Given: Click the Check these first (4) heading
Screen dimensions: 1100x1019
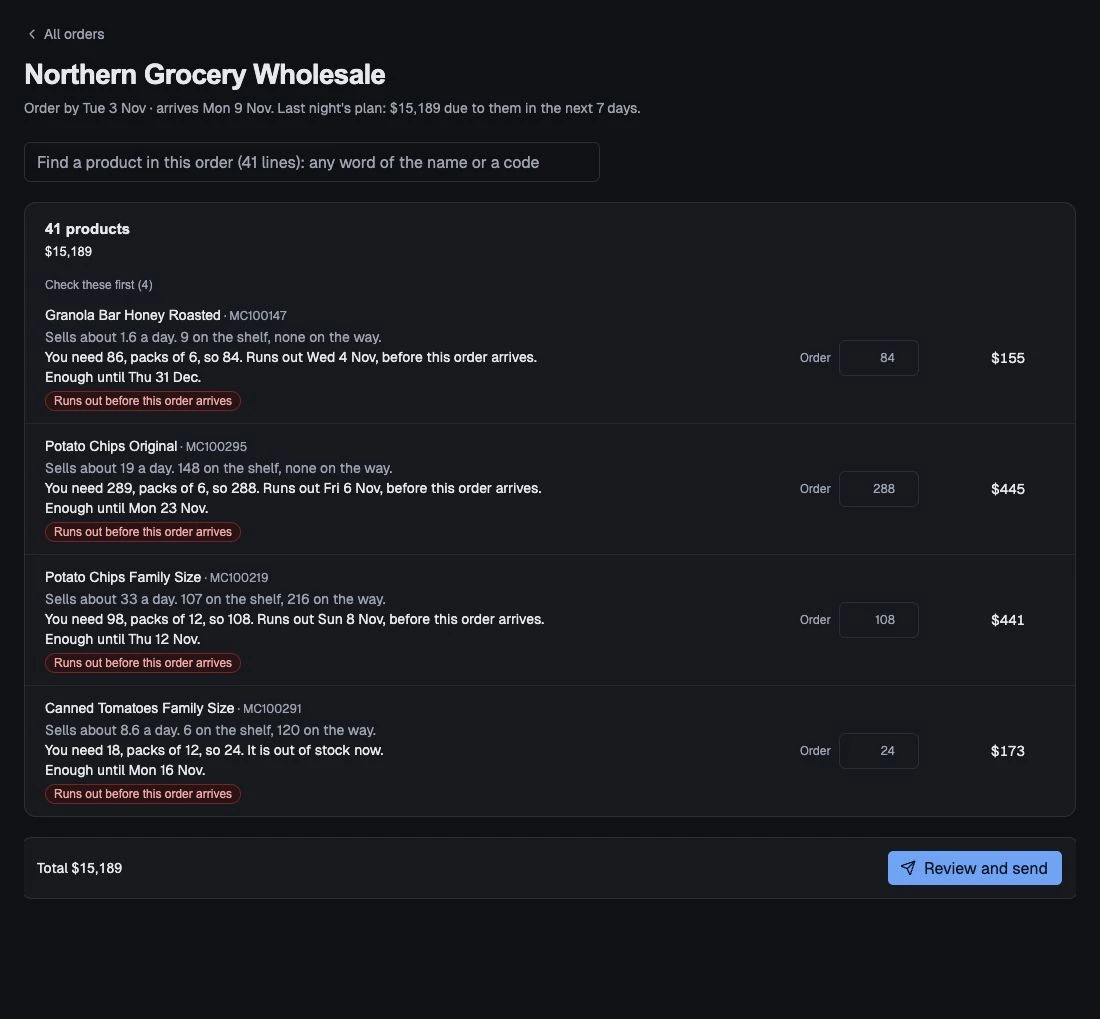Looking at the screenshot, I should [x=98, y=285].
